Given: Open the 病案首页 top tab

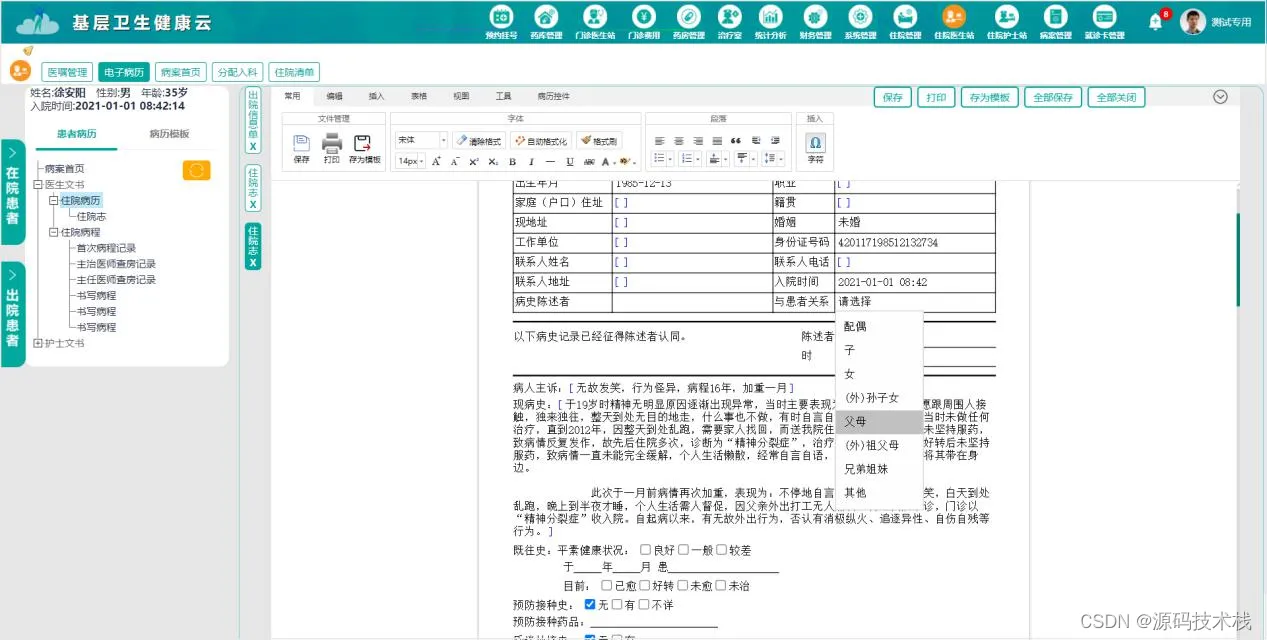Looking at the screenshot, I should point(181,72).
